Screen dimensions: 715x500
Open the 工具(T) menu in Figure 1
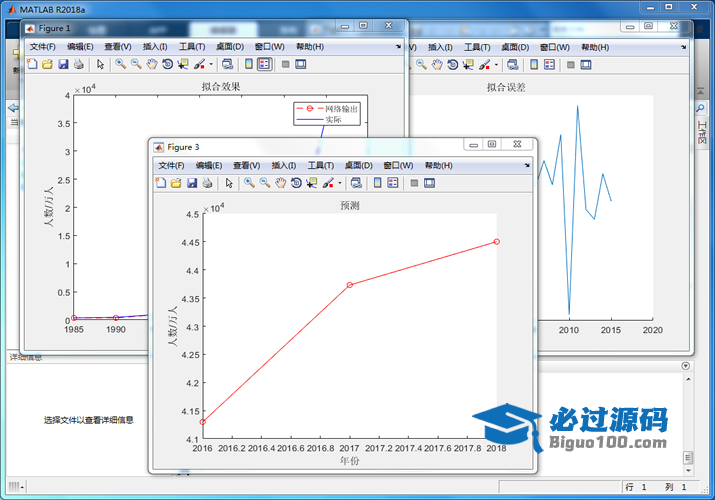[x=192, y=46]
